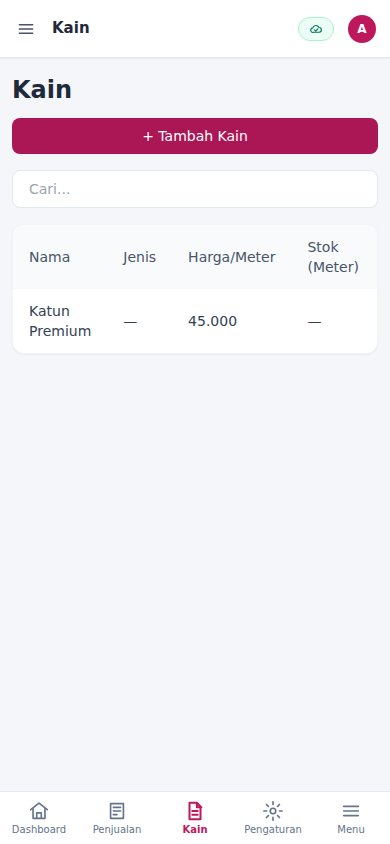Open the hamburger sidebar menu icon
This screenshot has height=844, width=390.
(x=26, y=29)
